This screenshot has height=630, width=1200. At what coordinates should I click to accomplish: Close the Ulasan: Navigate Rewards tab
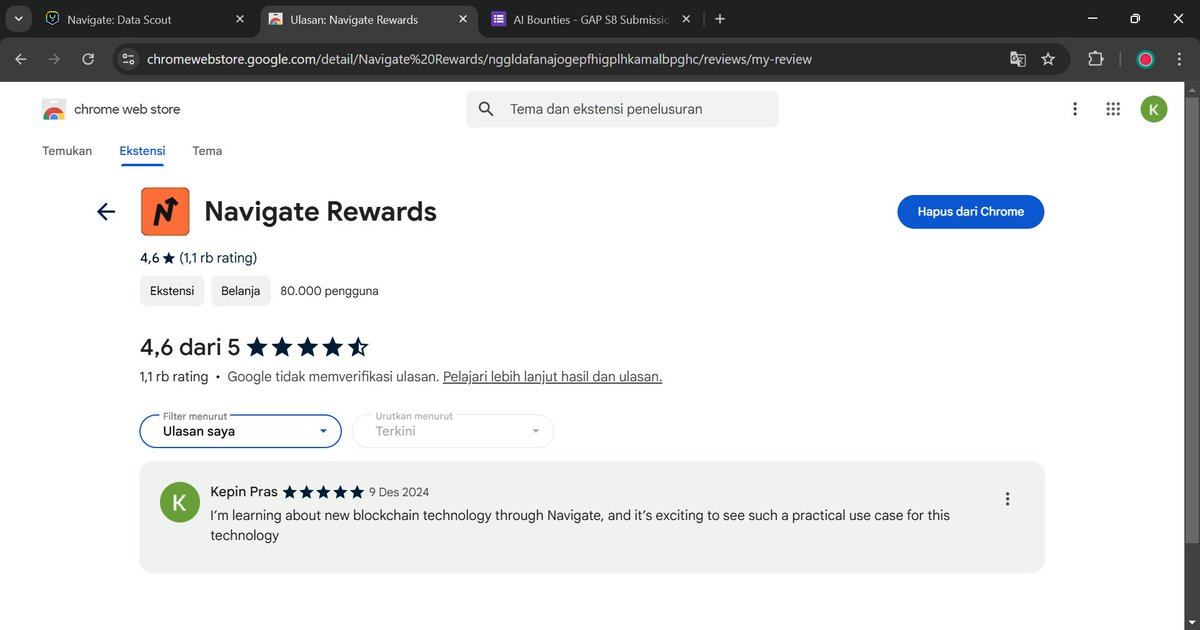463,19
